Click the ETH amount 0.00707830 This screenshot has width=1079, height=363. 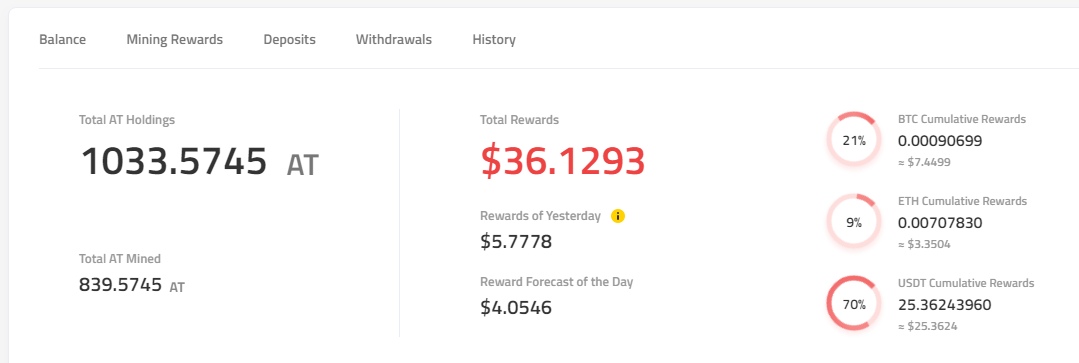coord(940,223)
